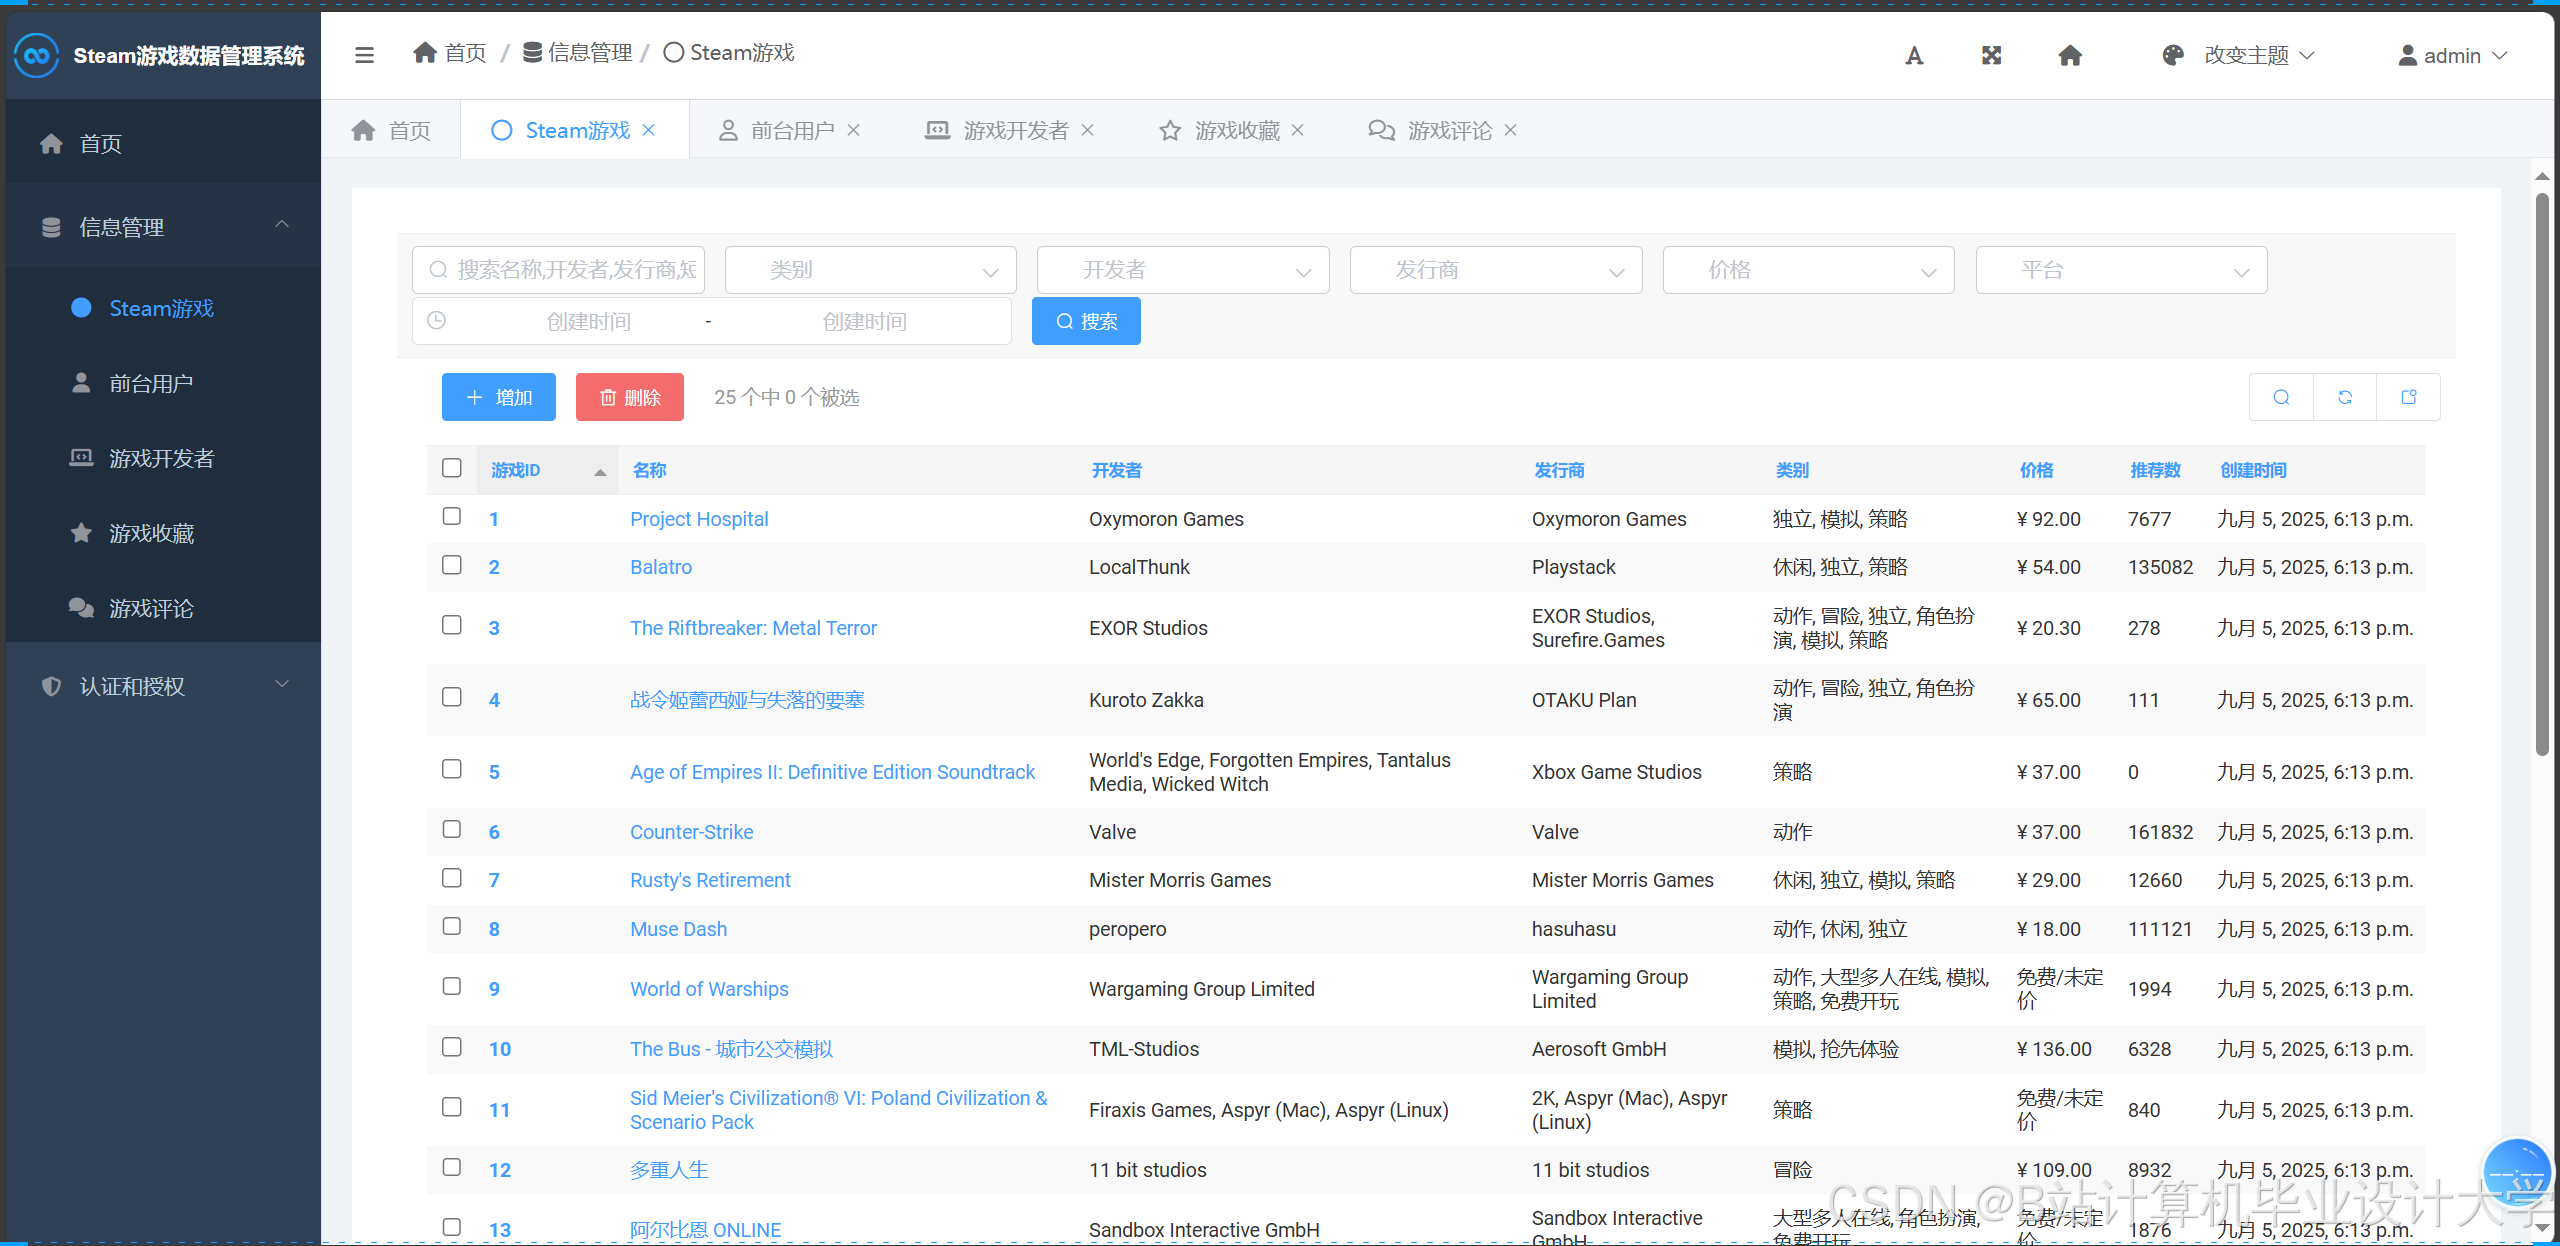
Task: Switch to the 前台用户 tab
Action: click(789, 129)
